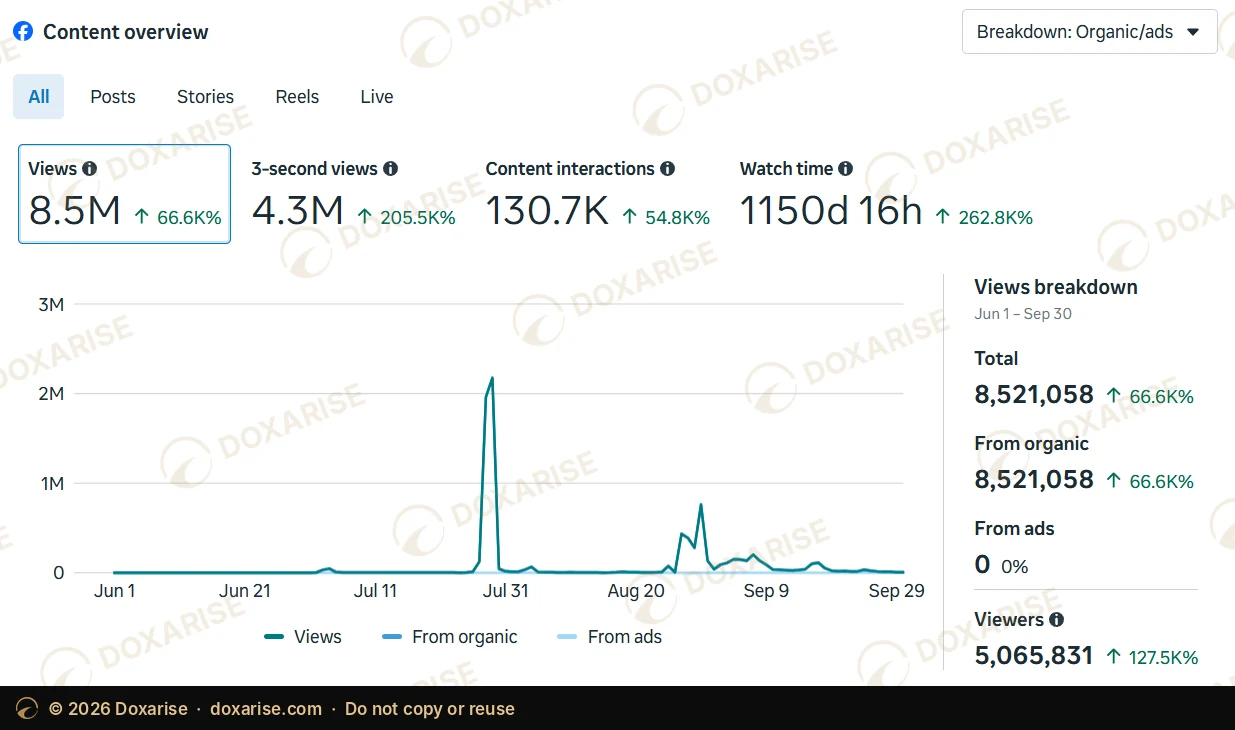1235x730 pixels.
Task: Click the 205.5K% 3-second views change
Action: [406, 217]
